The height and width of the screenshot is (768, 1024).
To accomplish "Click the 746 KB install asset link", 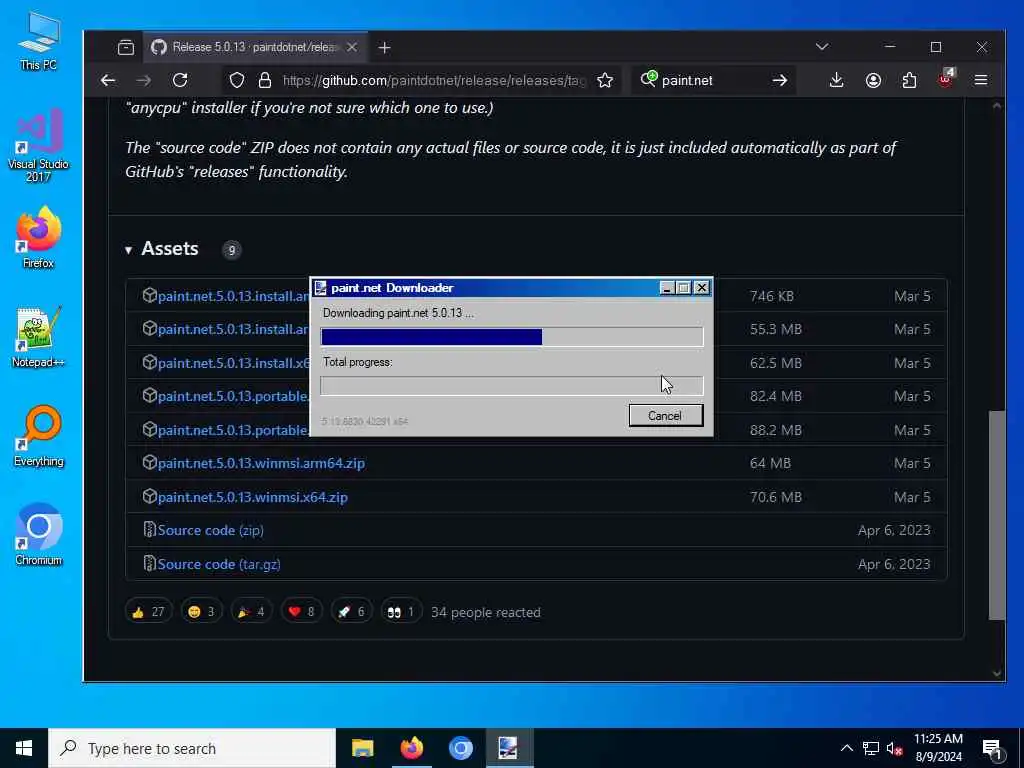I will [234, 296].
